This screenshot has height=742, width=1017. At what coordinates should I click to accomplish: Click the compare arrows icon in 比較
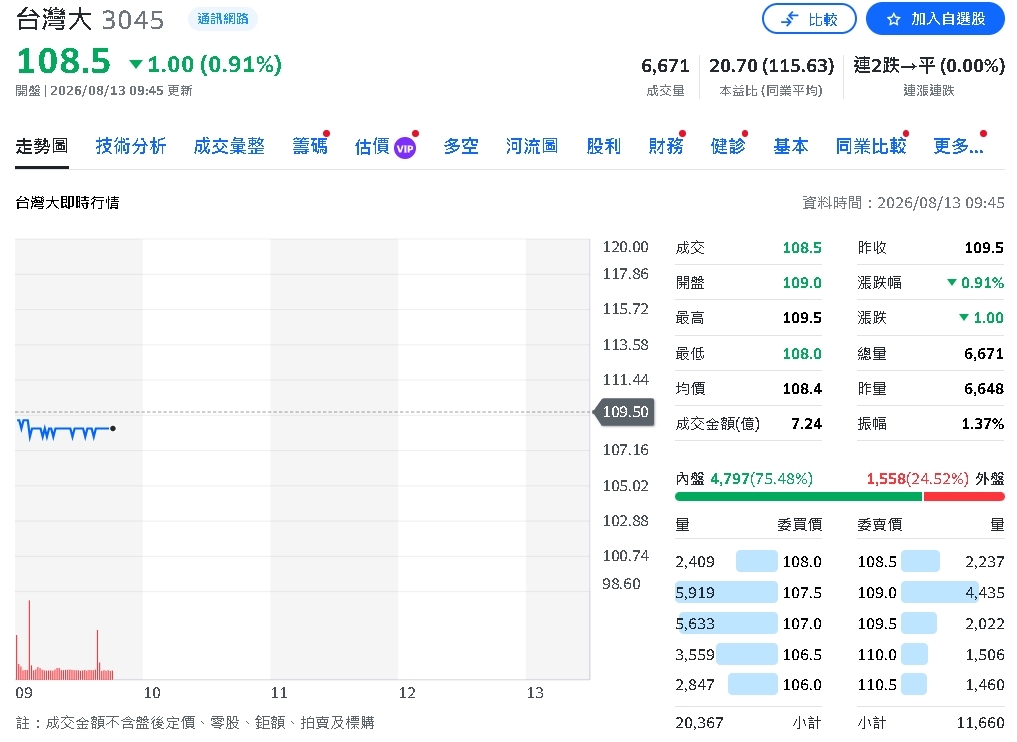click(x=789, y=19)
